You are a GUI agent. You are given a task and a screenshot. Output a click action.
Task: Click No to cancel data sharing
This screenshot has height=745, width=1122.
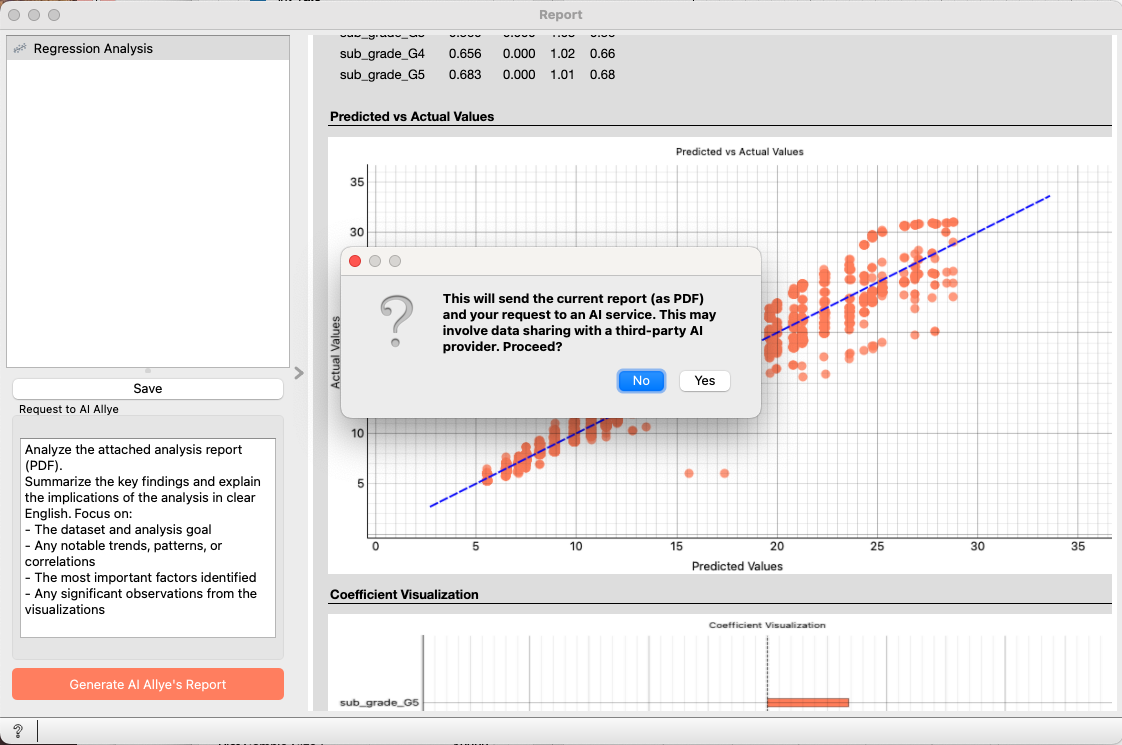pyautogui.click(x=641, y=381)
